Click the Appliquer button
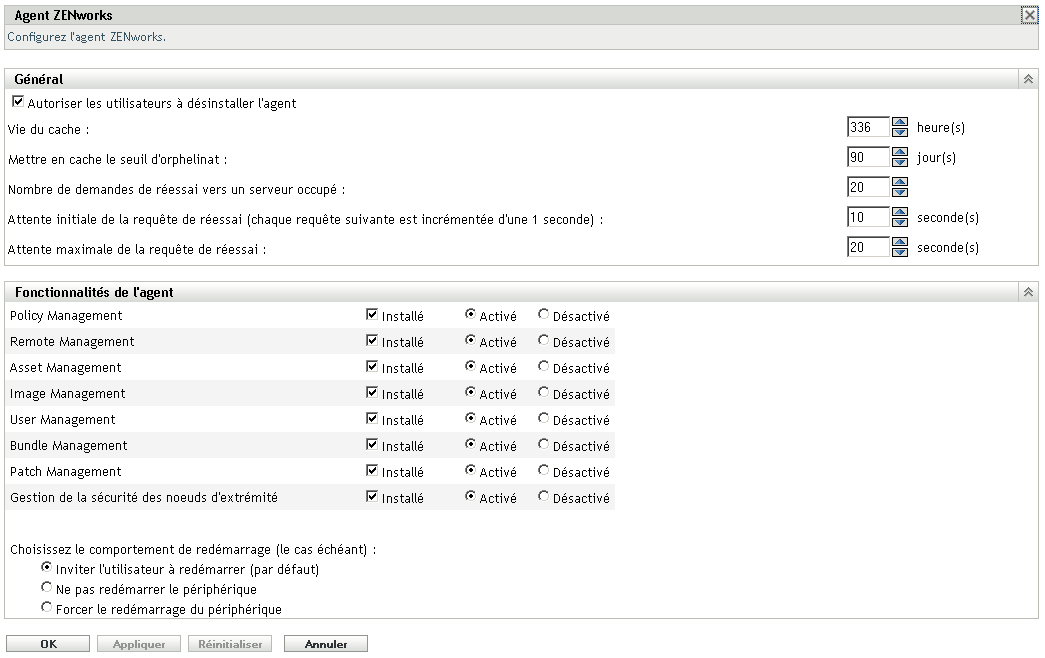The width and height of the screenshot is (1045, 658). click(138, 643)
